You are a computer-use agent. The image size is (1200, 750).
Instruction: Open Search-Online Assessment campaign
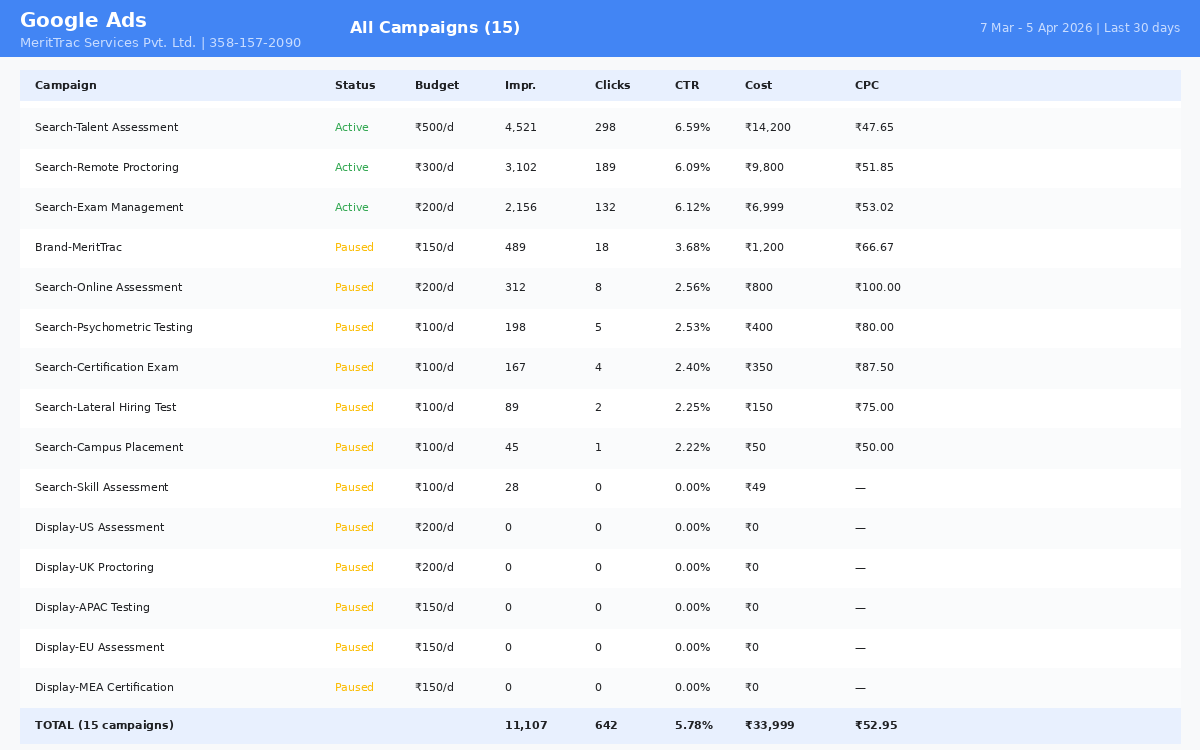108,288
